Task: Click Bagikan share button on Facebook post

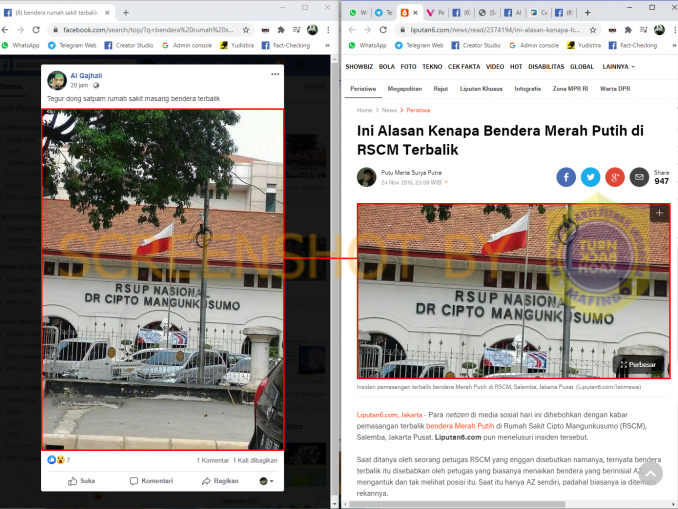Action: coord(221,481)
